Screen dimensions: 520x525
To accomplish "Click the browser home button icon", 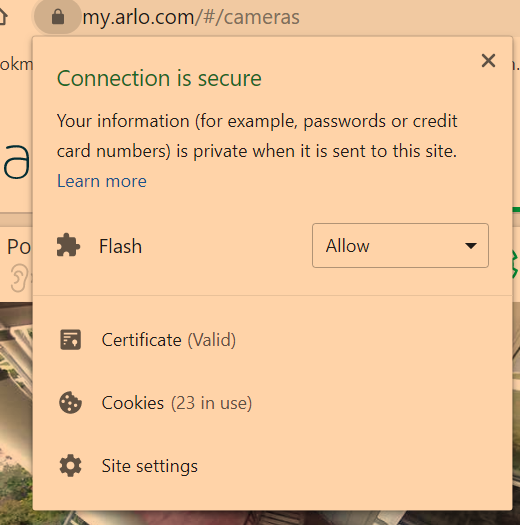I will tap(3, 17).
